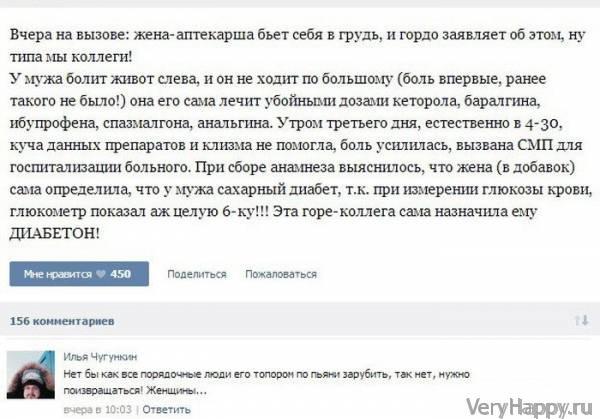Screen dimensions: 600x419
Task: Open the Илья Чугункин profile name link
Action: pyautogui.click(x=100, y=357)
